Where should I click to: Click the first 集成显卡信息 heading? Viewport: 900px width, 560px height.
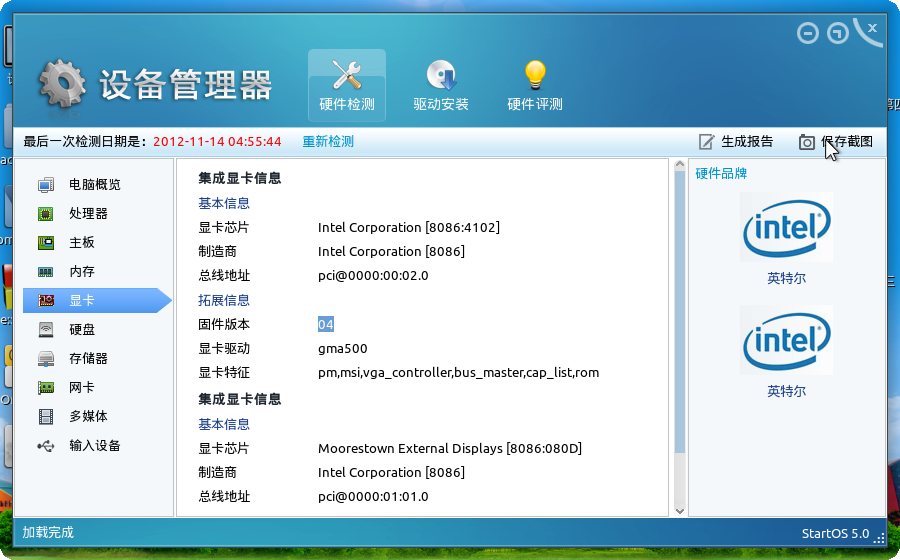(x=240, y=178)
